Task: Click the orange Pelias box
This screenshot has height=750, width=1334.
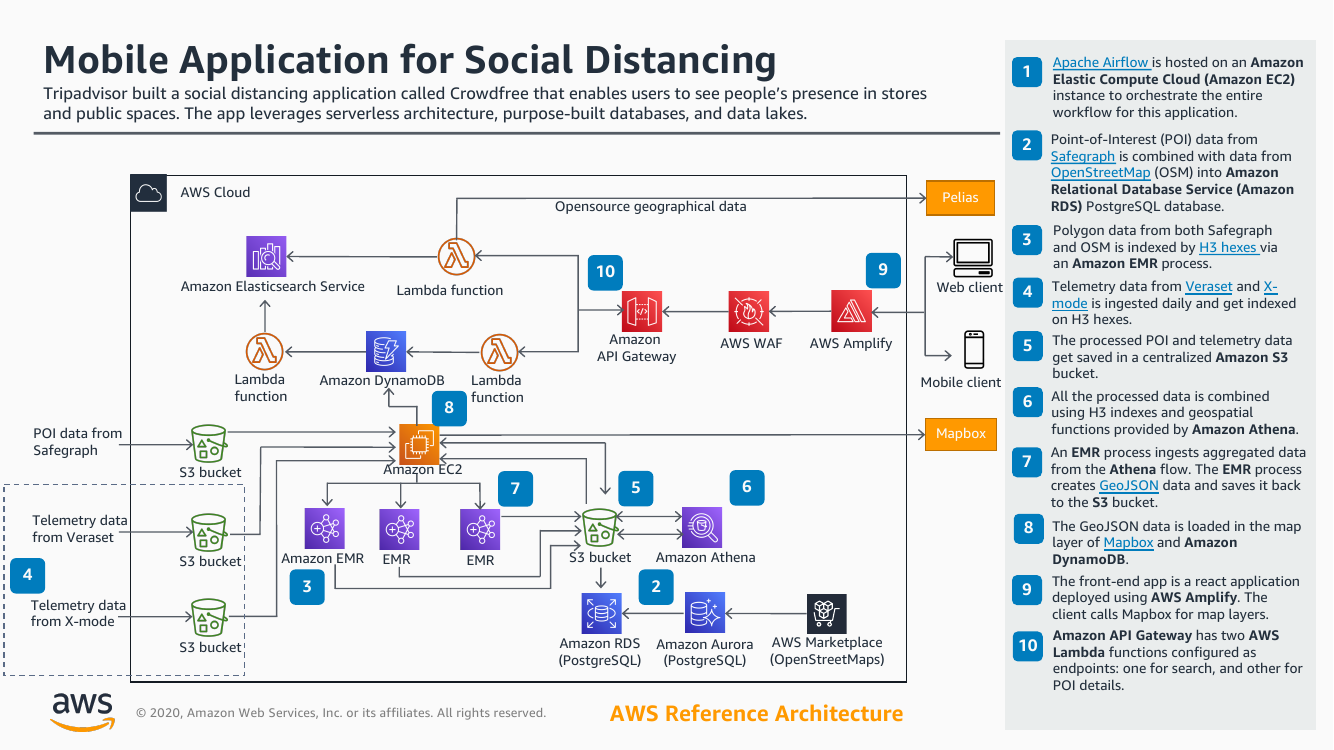Action: tap(961, 197)
